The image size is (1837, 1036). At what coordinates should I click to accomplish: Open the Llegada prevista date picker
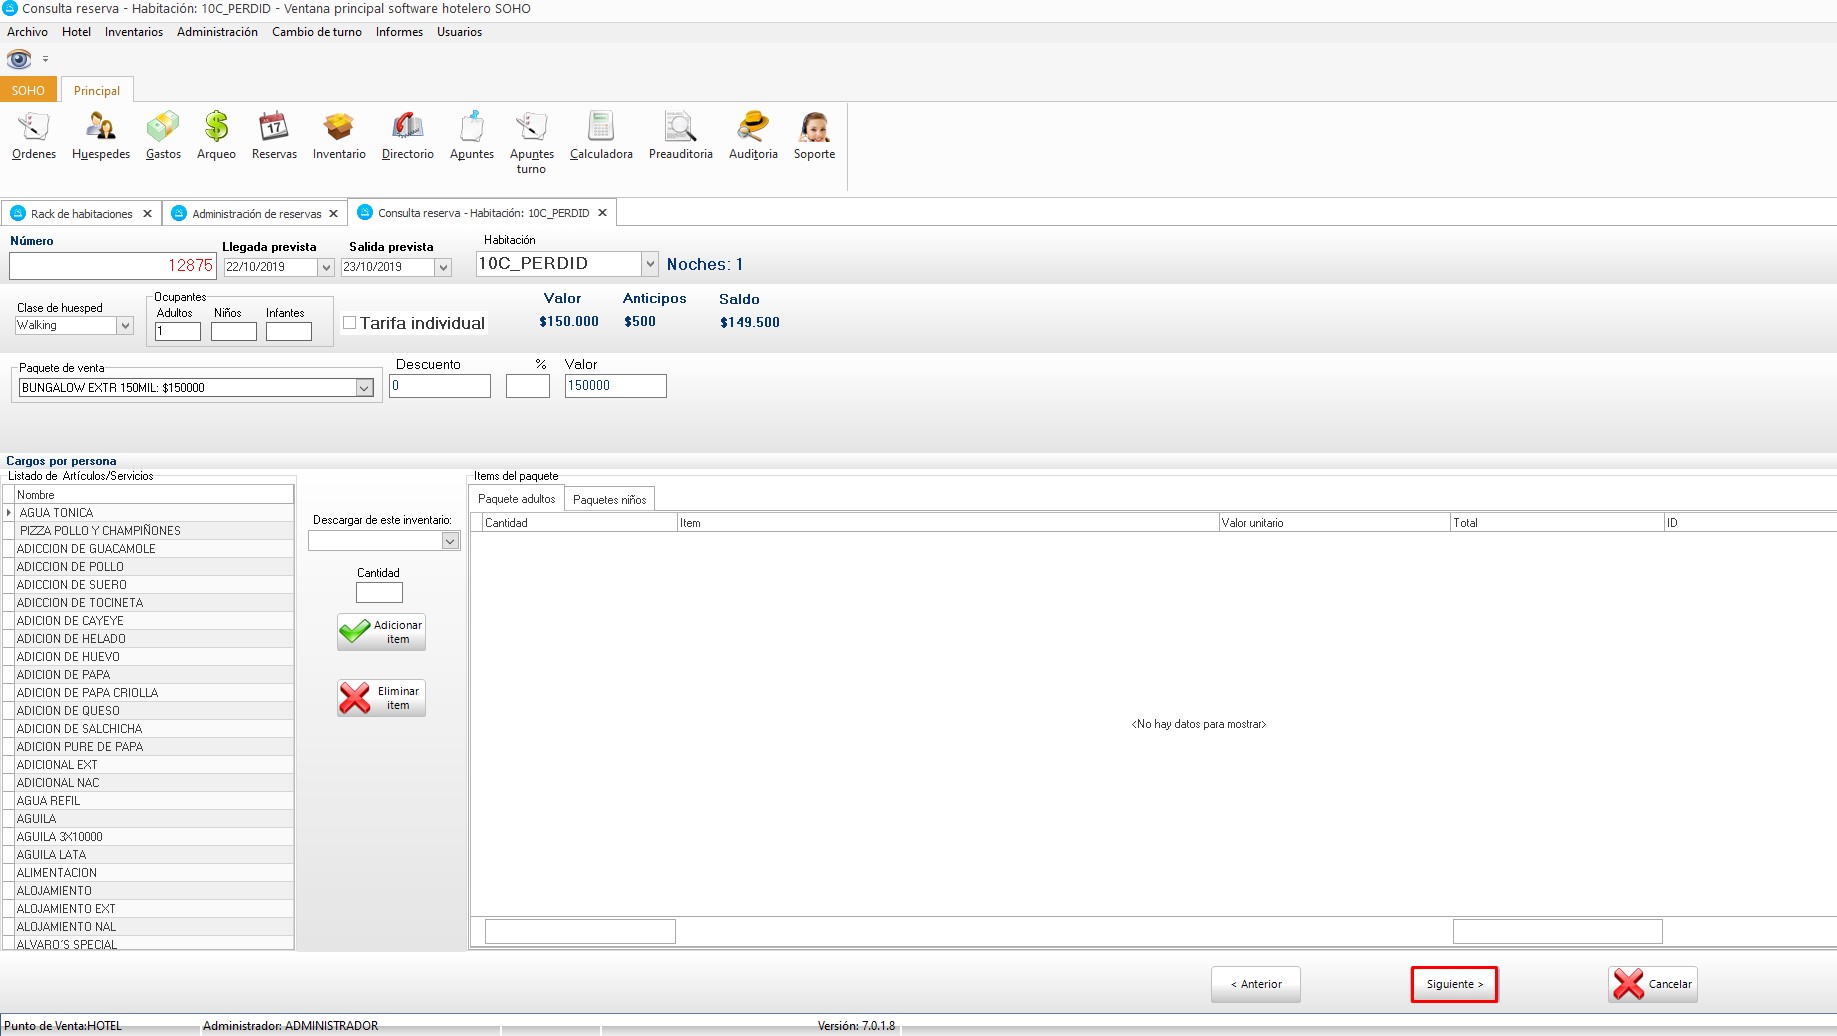(x=325, y=268)
